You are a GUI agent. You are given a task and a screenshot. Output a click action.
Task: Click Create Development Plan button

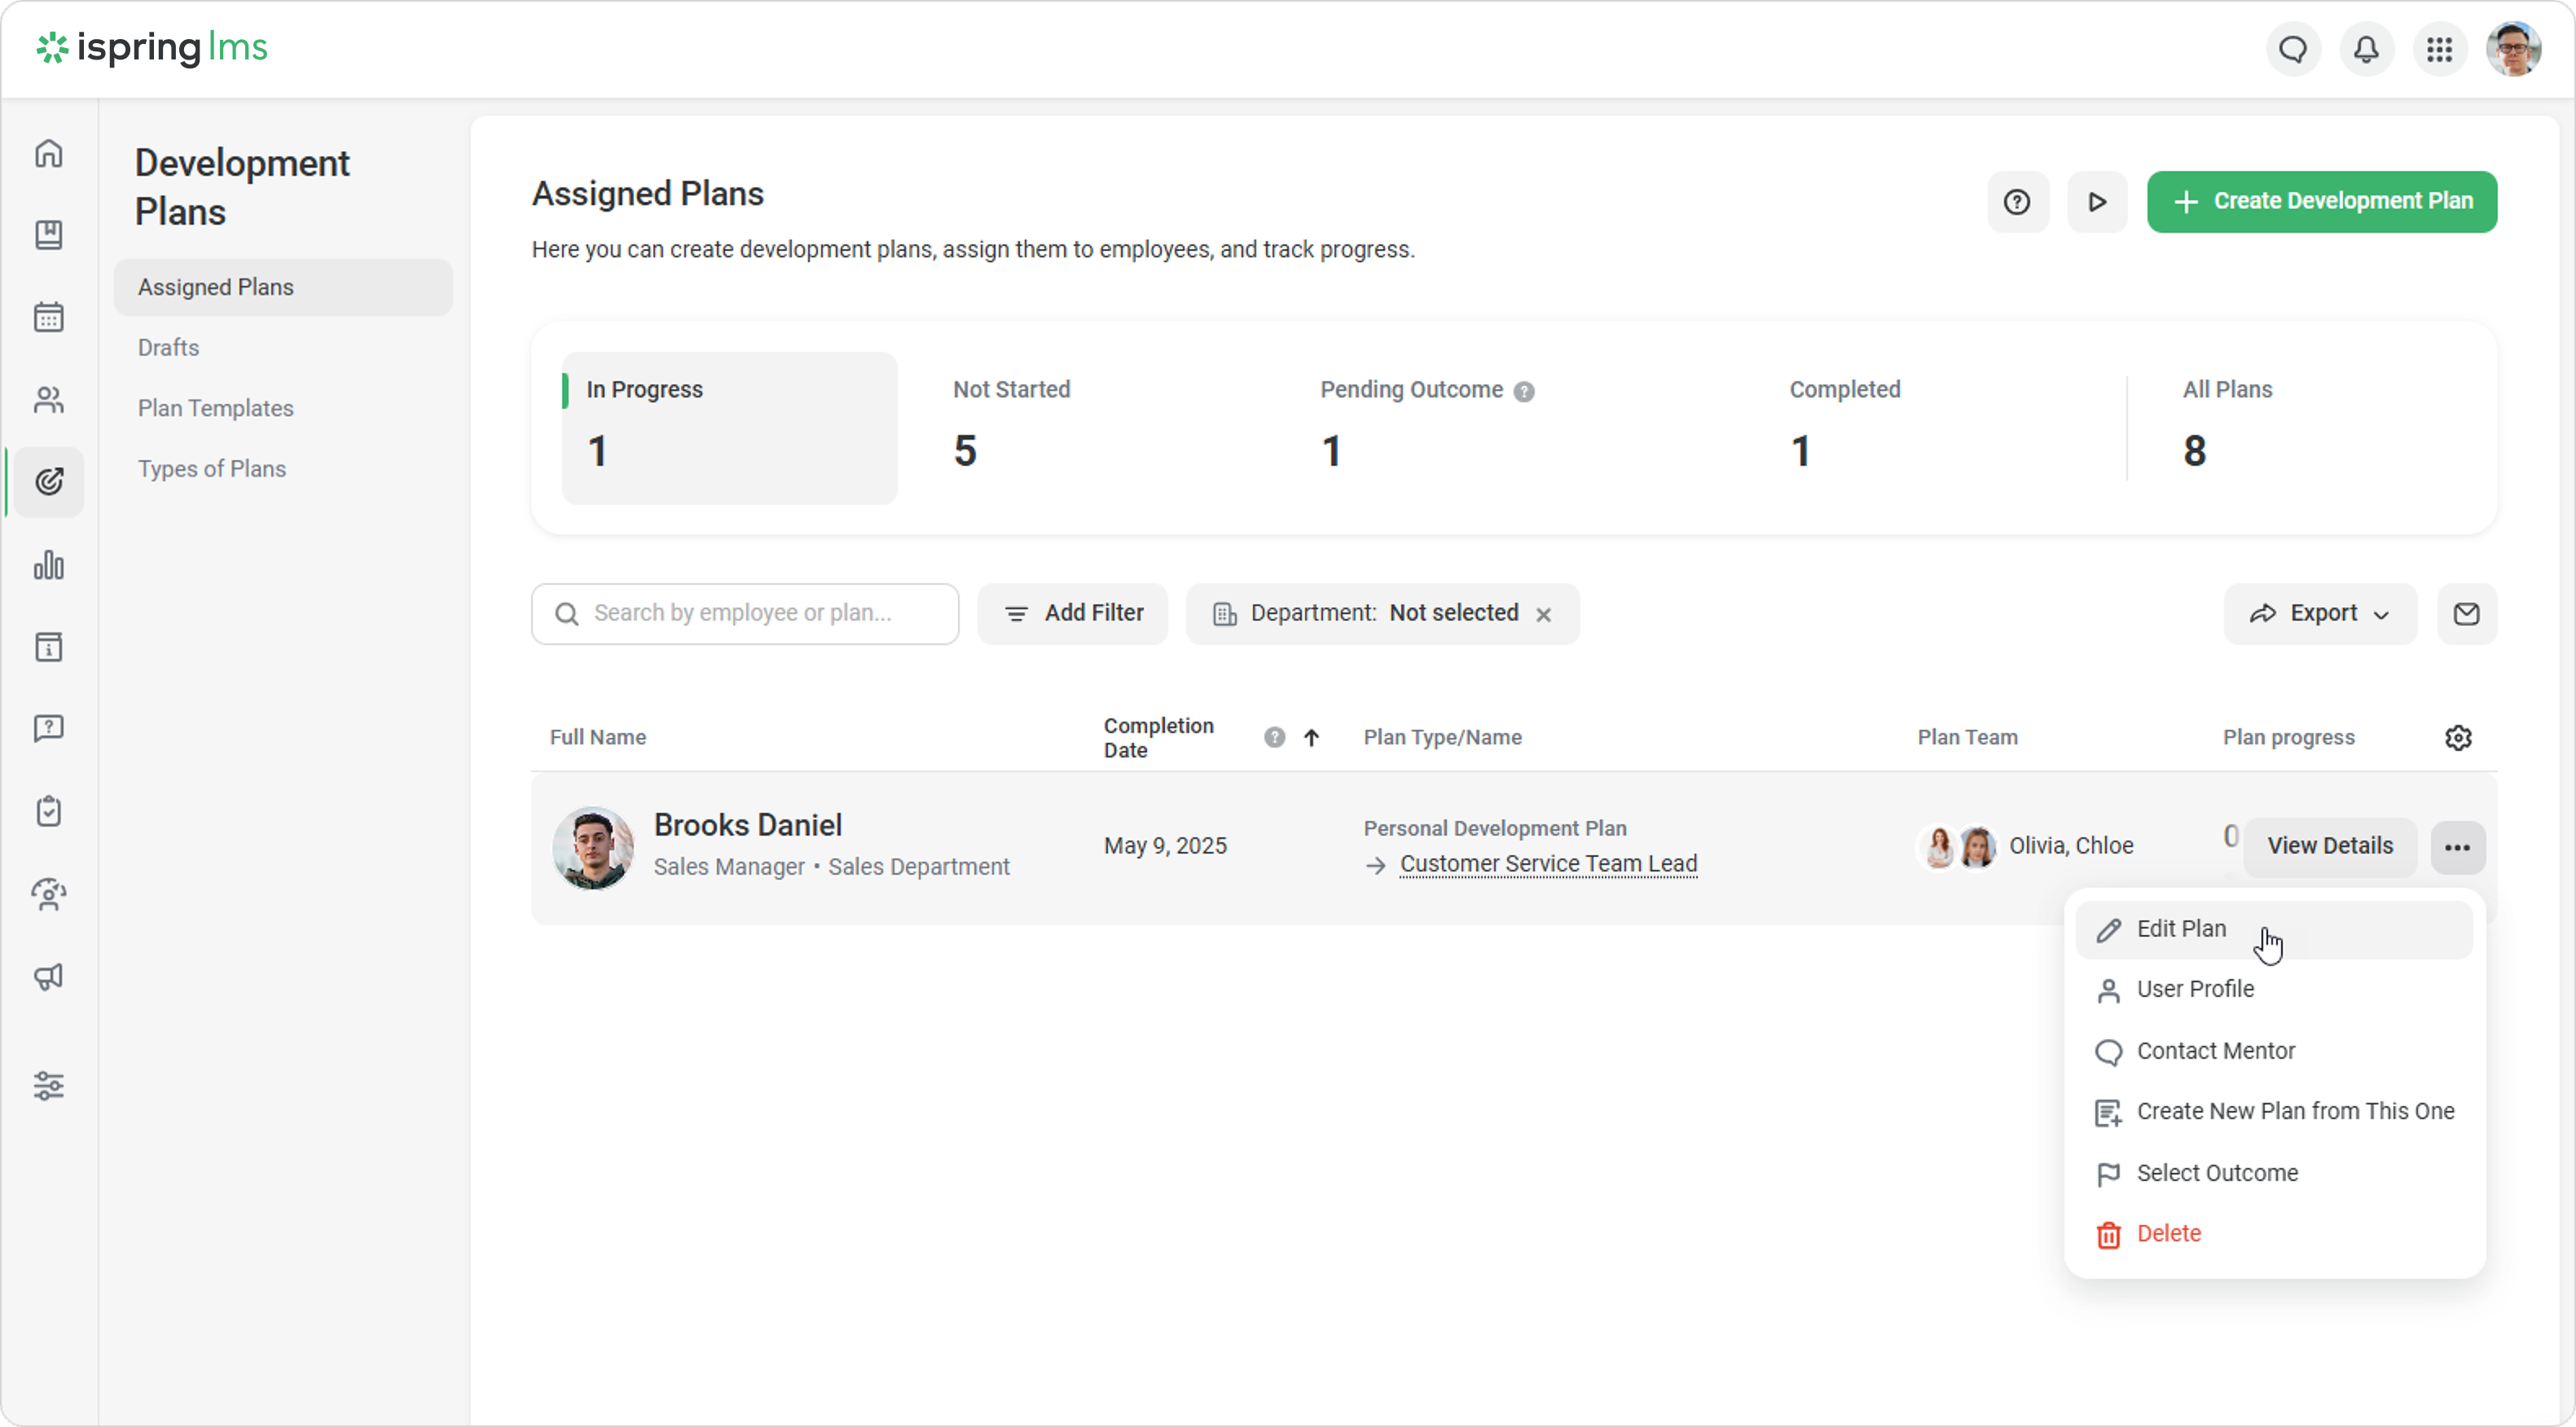(x=2321, y=202)
